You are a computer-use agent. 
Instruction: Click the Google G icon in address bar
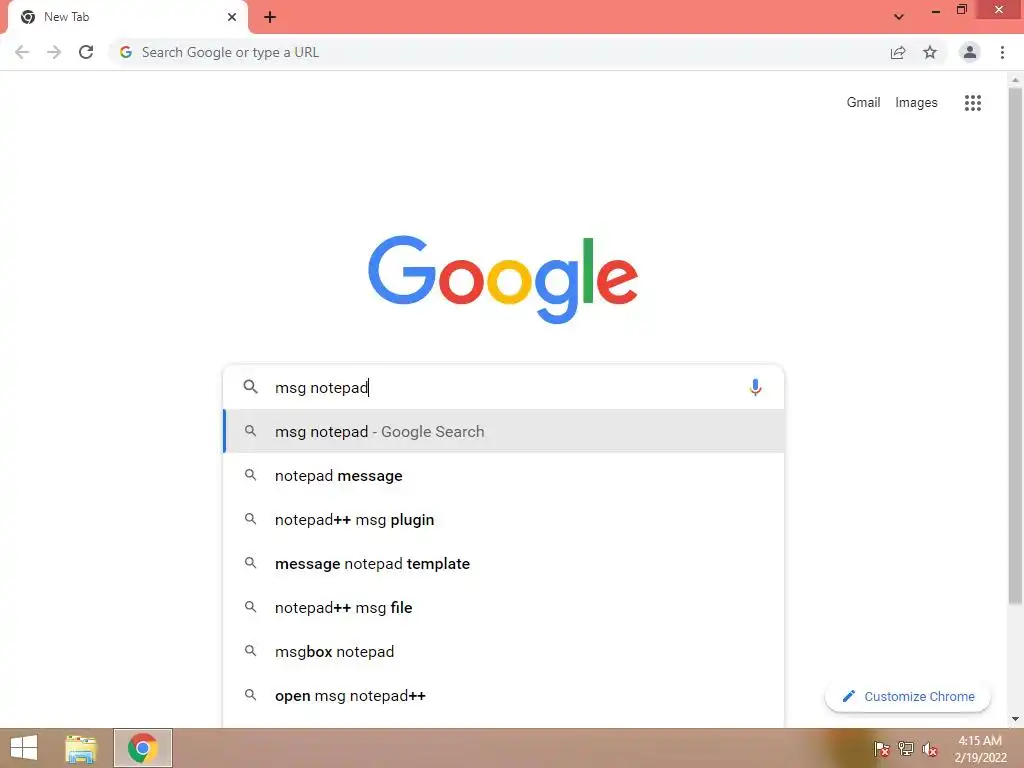click(126, 52)
